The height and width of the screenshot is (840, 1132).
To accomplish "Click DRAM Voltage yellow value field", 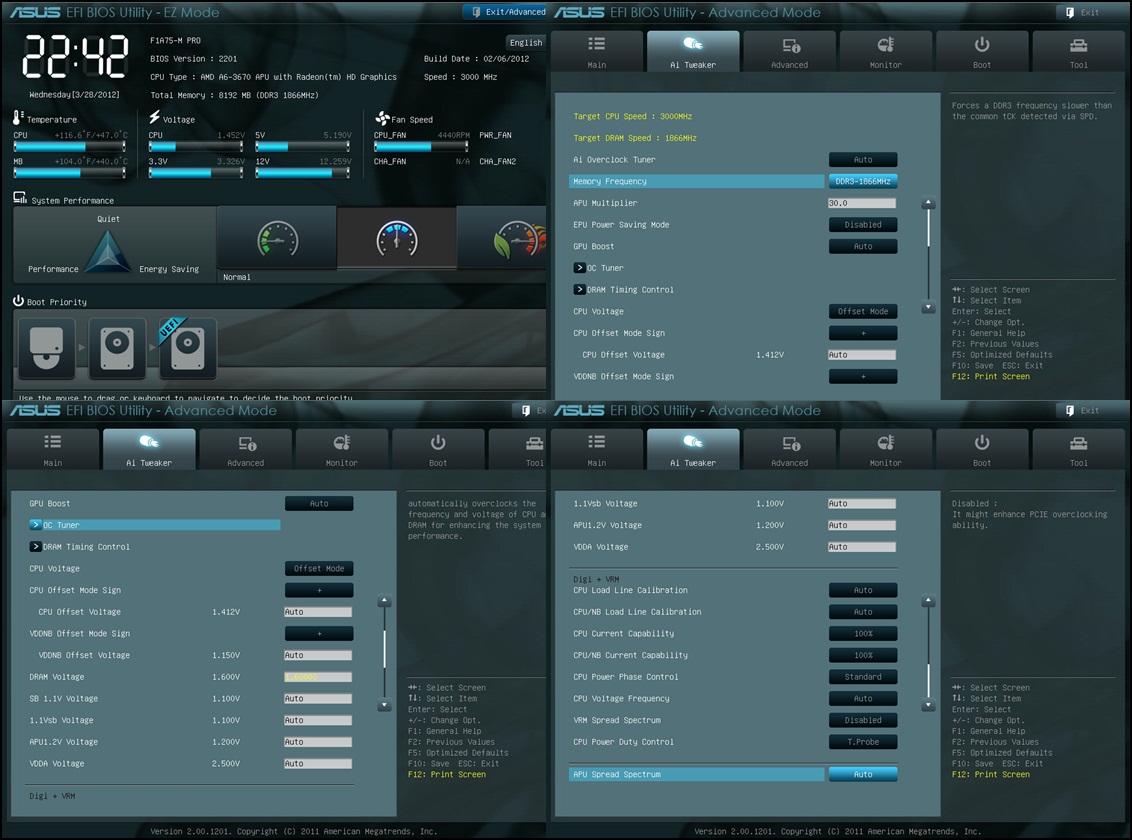I will (318, 677).
